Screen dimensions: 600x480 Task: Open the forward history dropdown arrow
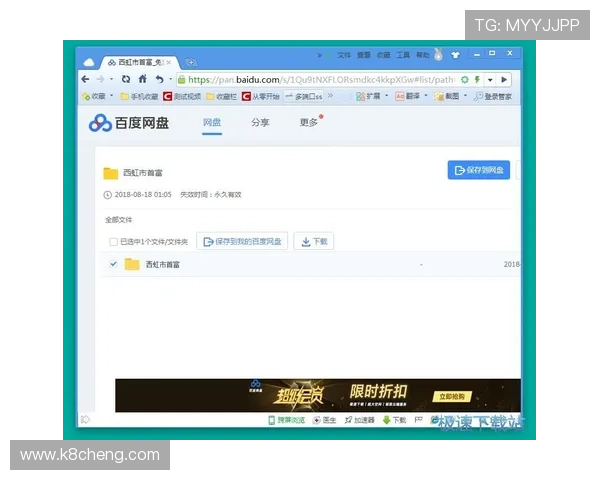111,80
